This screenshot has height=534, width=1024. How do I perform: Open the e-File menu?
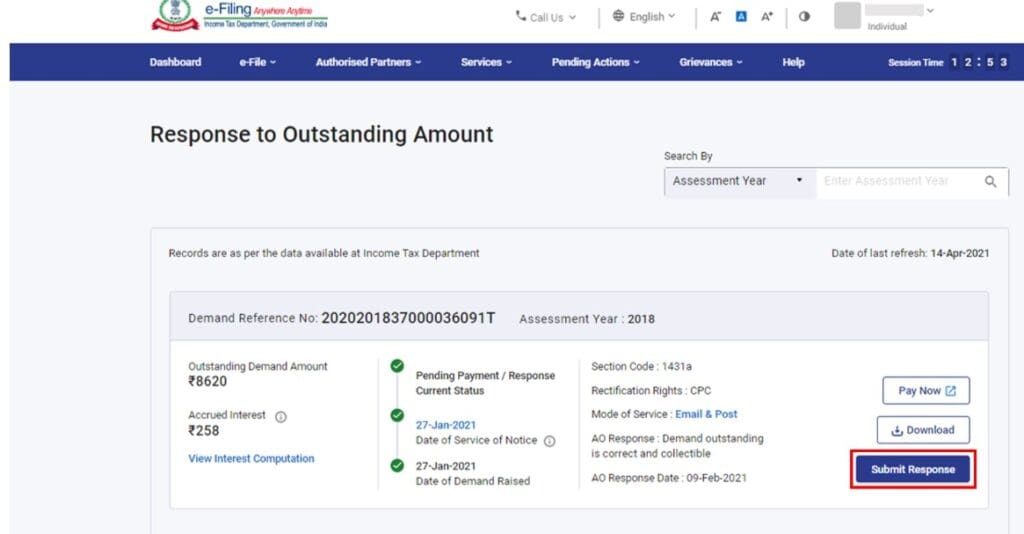257,62
